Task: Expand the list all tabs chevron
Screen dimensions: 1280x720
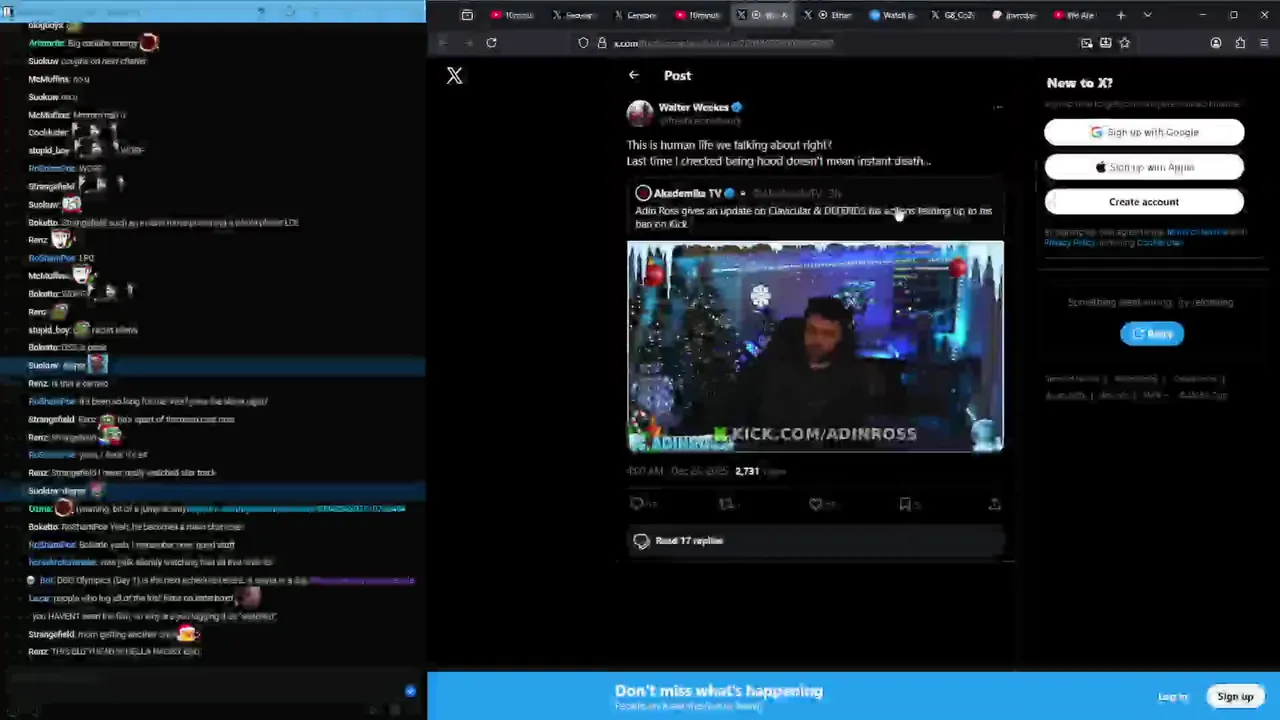Action: 1147,15
